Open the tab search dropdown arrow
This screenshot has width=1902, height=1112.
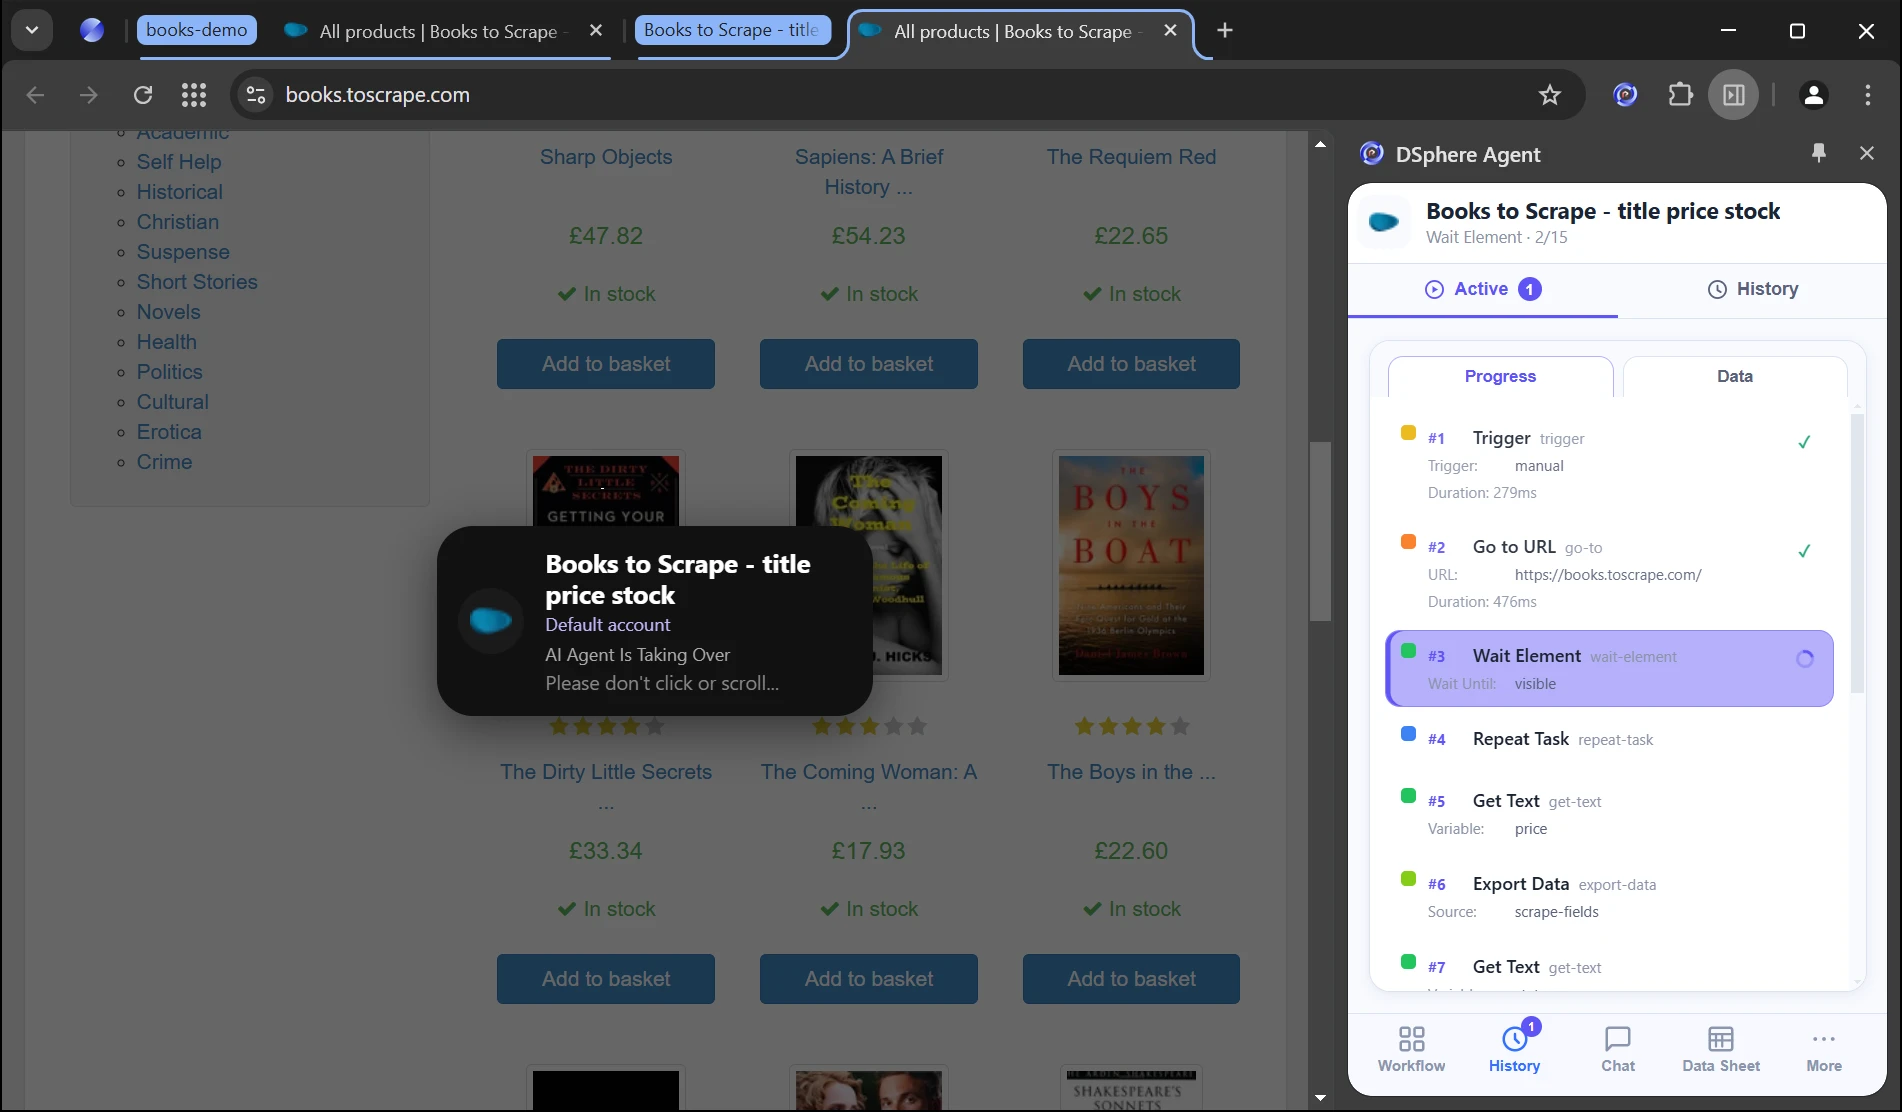tap(32, 30)
